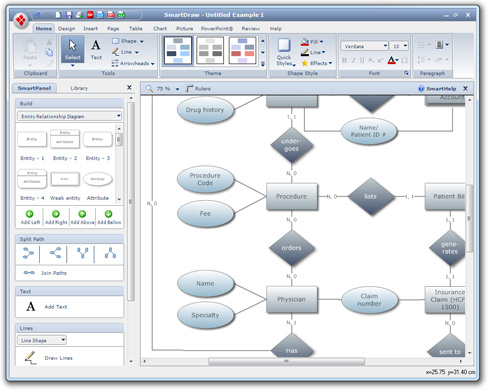The image size is (490, 391).
Task: Click the horizontal canvas scrollbar thumb
Action: (x=286, y=361)
